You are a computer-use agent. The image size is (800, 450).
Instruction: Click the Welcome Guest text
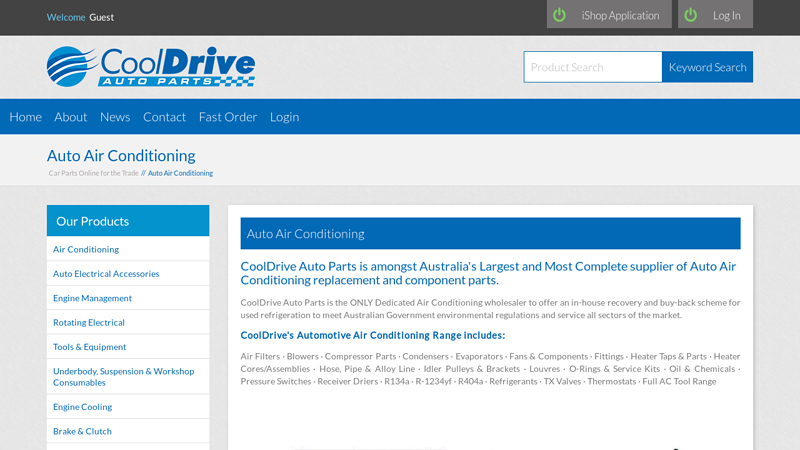80,17
